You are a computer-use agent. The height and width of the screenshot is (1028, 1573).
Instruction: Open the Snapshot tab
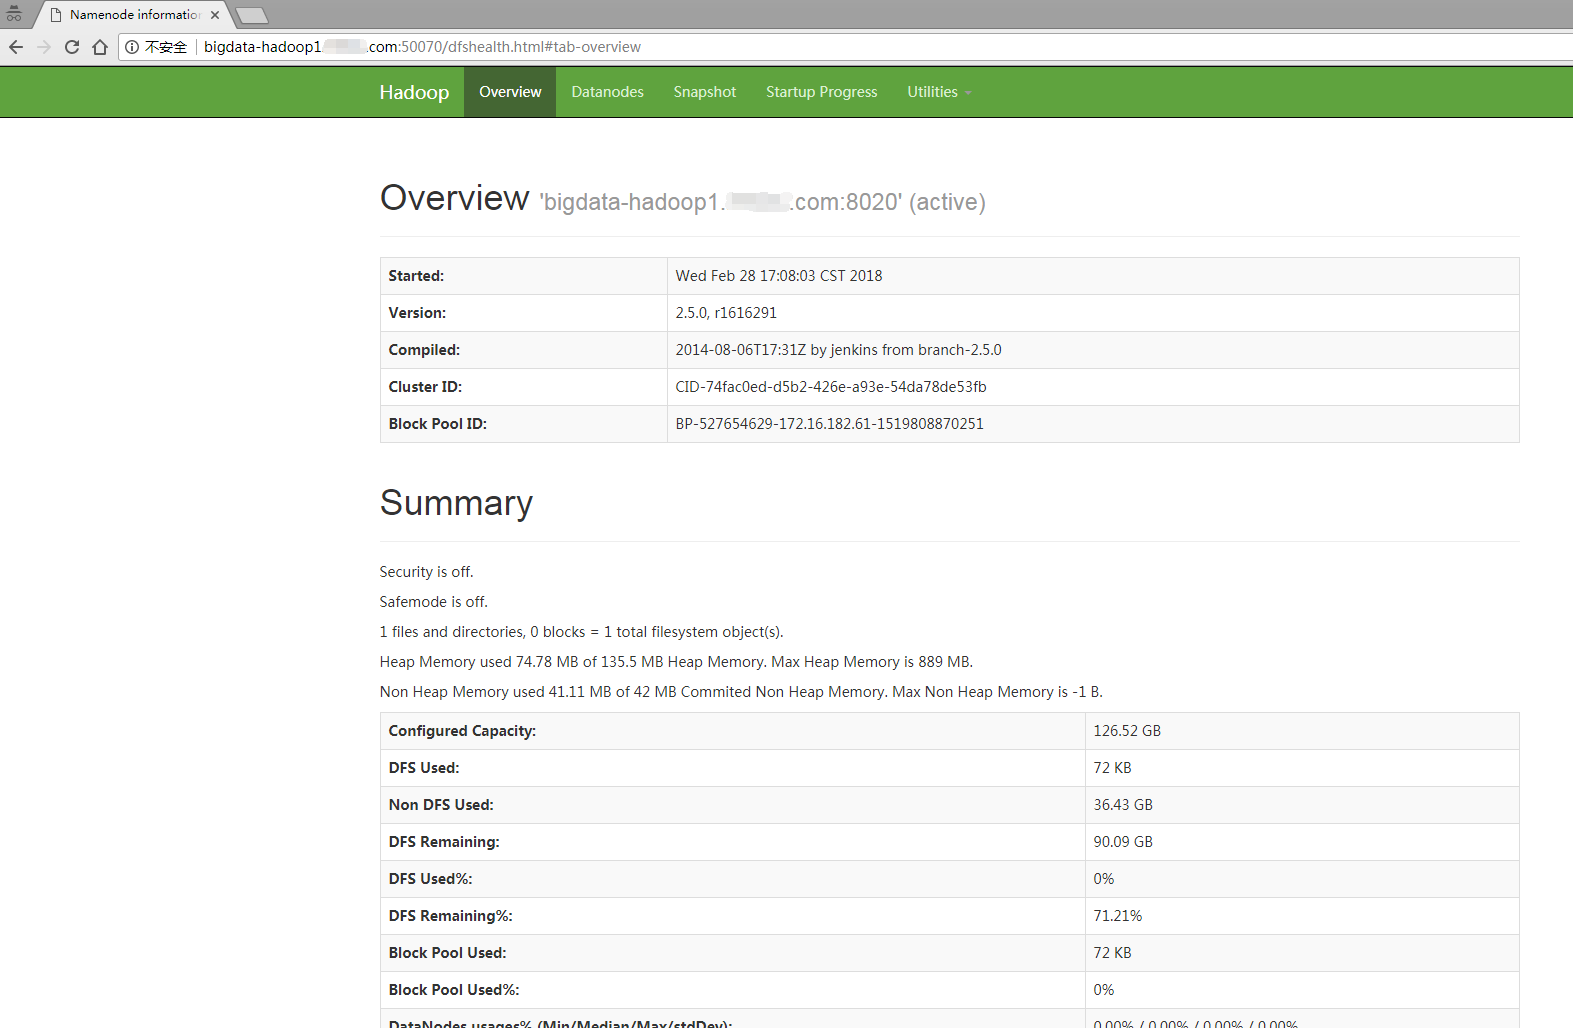pos(705,92)
